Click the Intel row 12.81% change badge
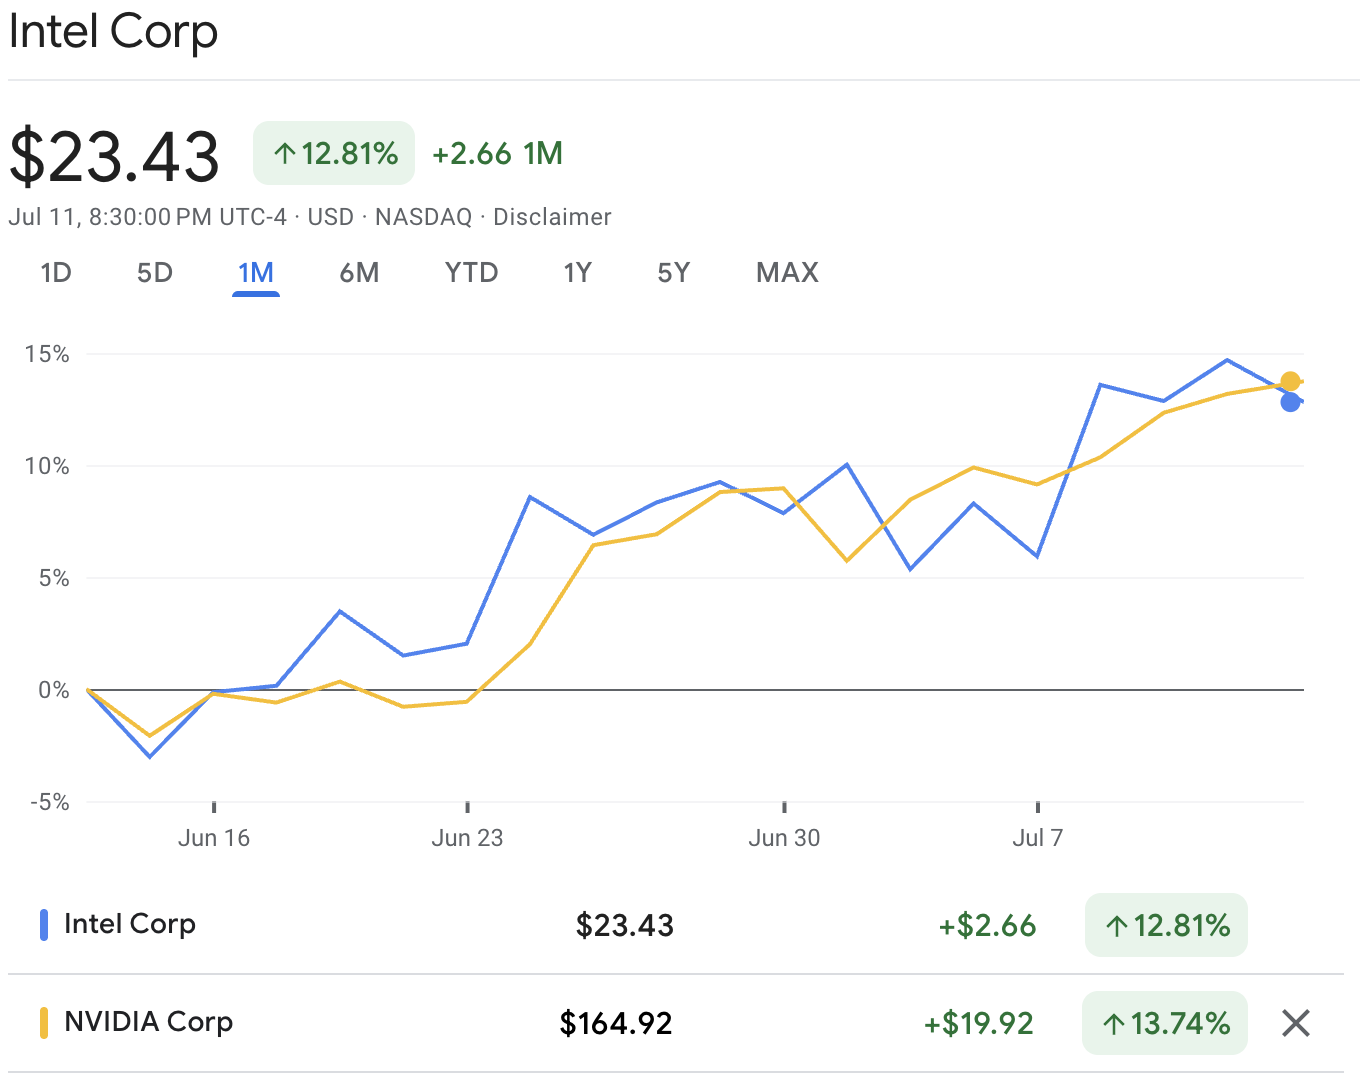Viewport: 1360px width, 1080px height. click(1166, 925)
